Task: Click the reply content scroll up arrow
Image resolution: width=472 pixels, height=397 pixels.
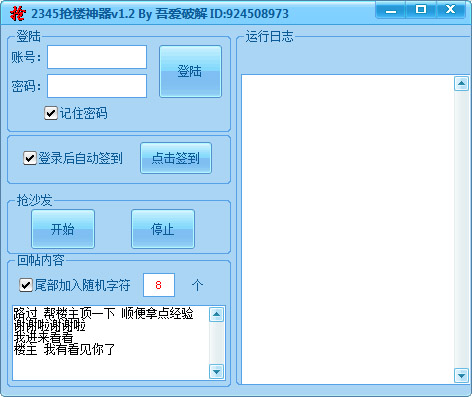Action: point(216,314)
